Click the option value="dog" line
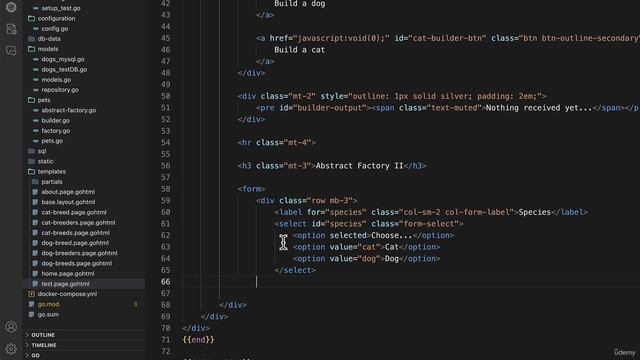Viewport: 640px width, 360px height. (x=366, y=259)
